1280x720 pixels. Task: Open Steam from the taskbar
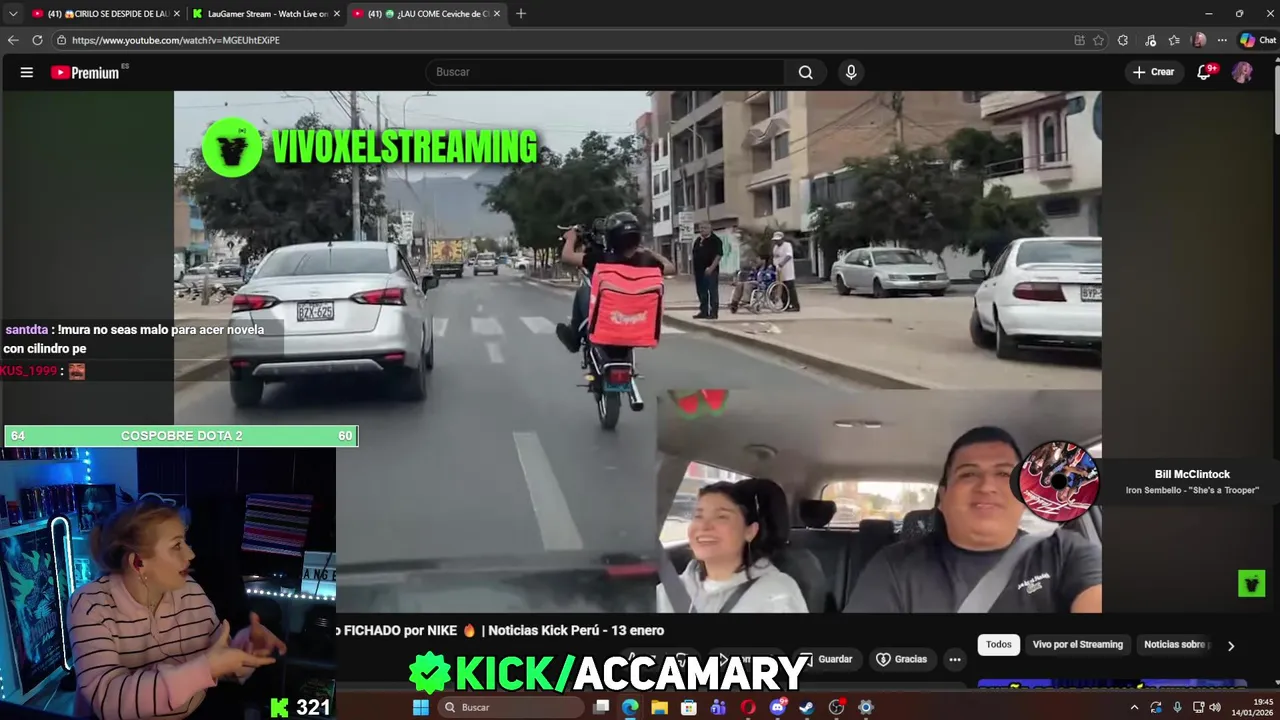click(x=807, y=707)
